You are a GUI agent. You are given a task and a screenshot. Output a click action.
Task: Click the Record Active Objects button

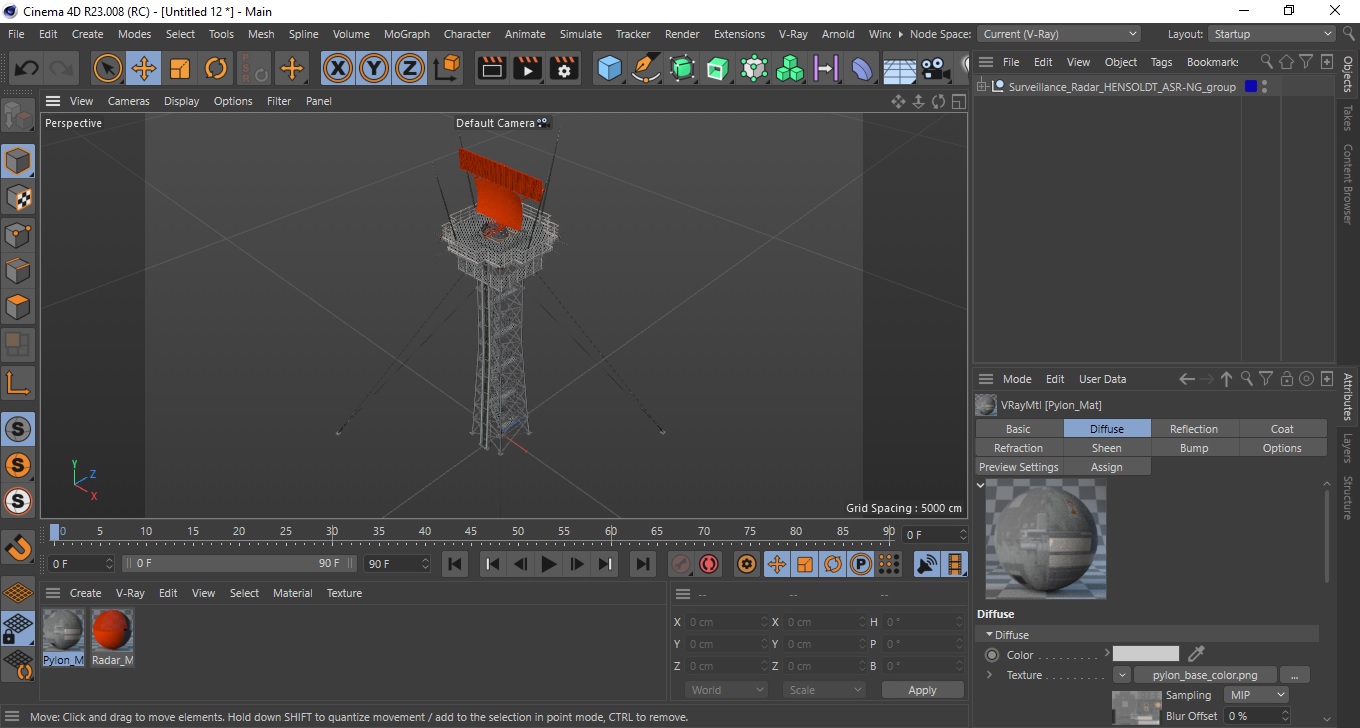681,564
